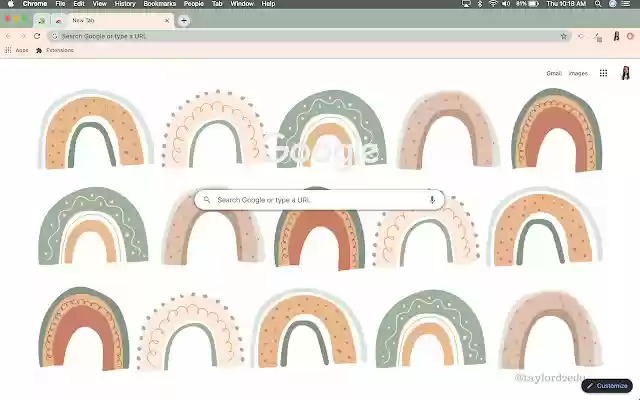Click the pencil extension icon in toolbar

coord(598,38)
